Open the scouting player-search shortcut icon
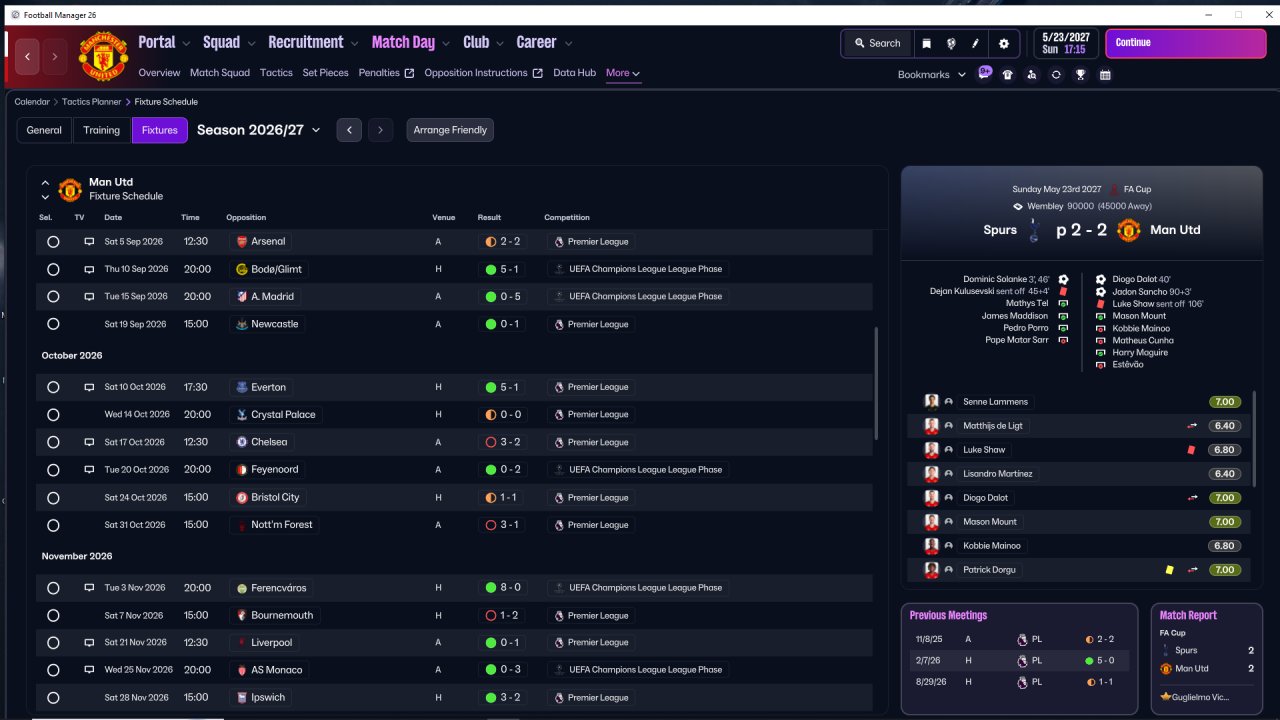1280x720 pixels. point(1032,75)
